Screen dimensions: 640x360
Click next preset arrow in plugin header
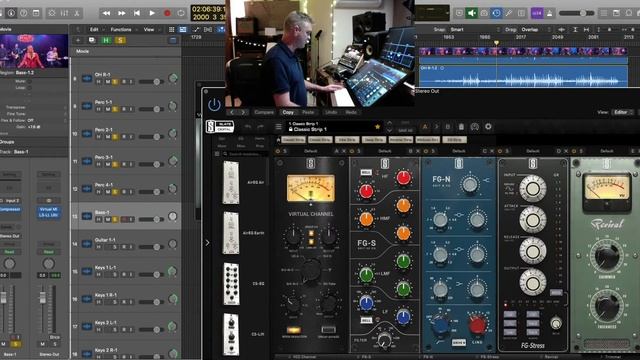[243, 112]
